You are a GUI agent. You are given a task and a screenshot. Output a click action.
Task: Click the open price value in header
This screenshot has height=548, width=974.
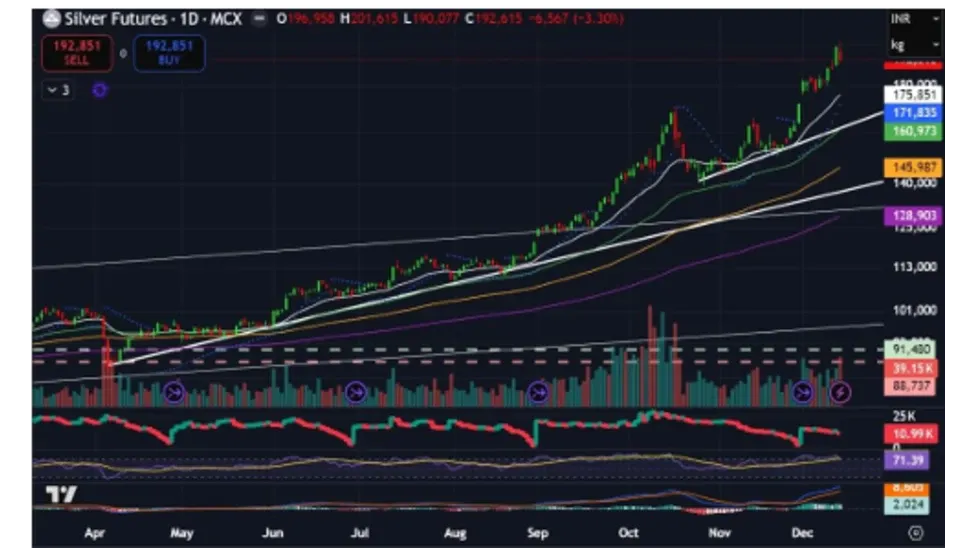(x=312, y=19)
